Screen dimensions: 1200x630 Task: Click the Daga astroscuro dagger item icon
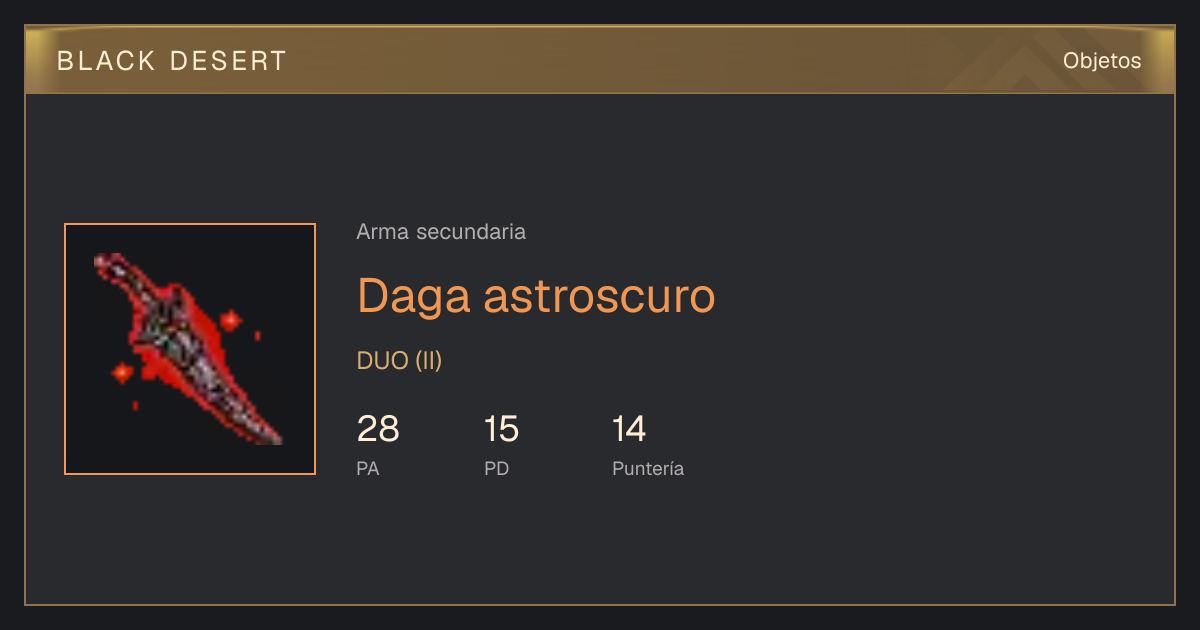[190, 349]
